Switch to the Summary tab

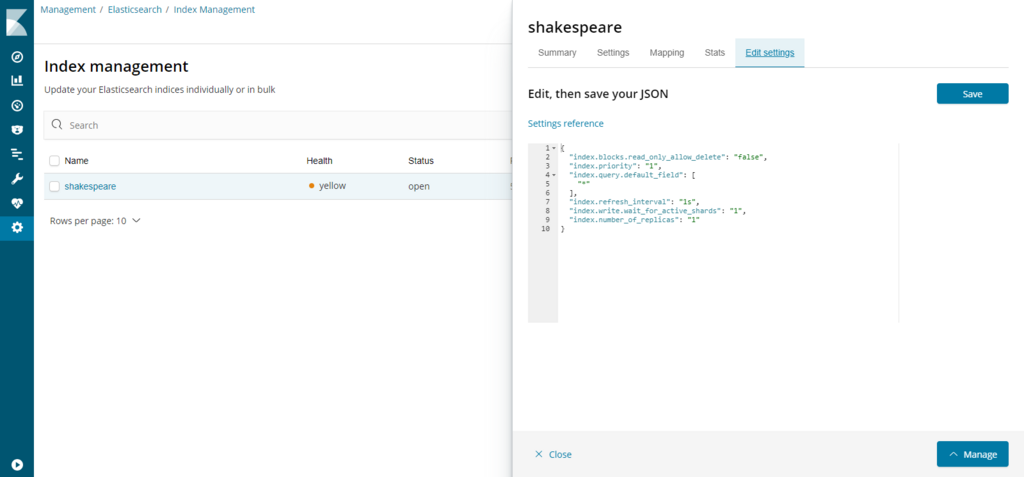click(557, 53)
